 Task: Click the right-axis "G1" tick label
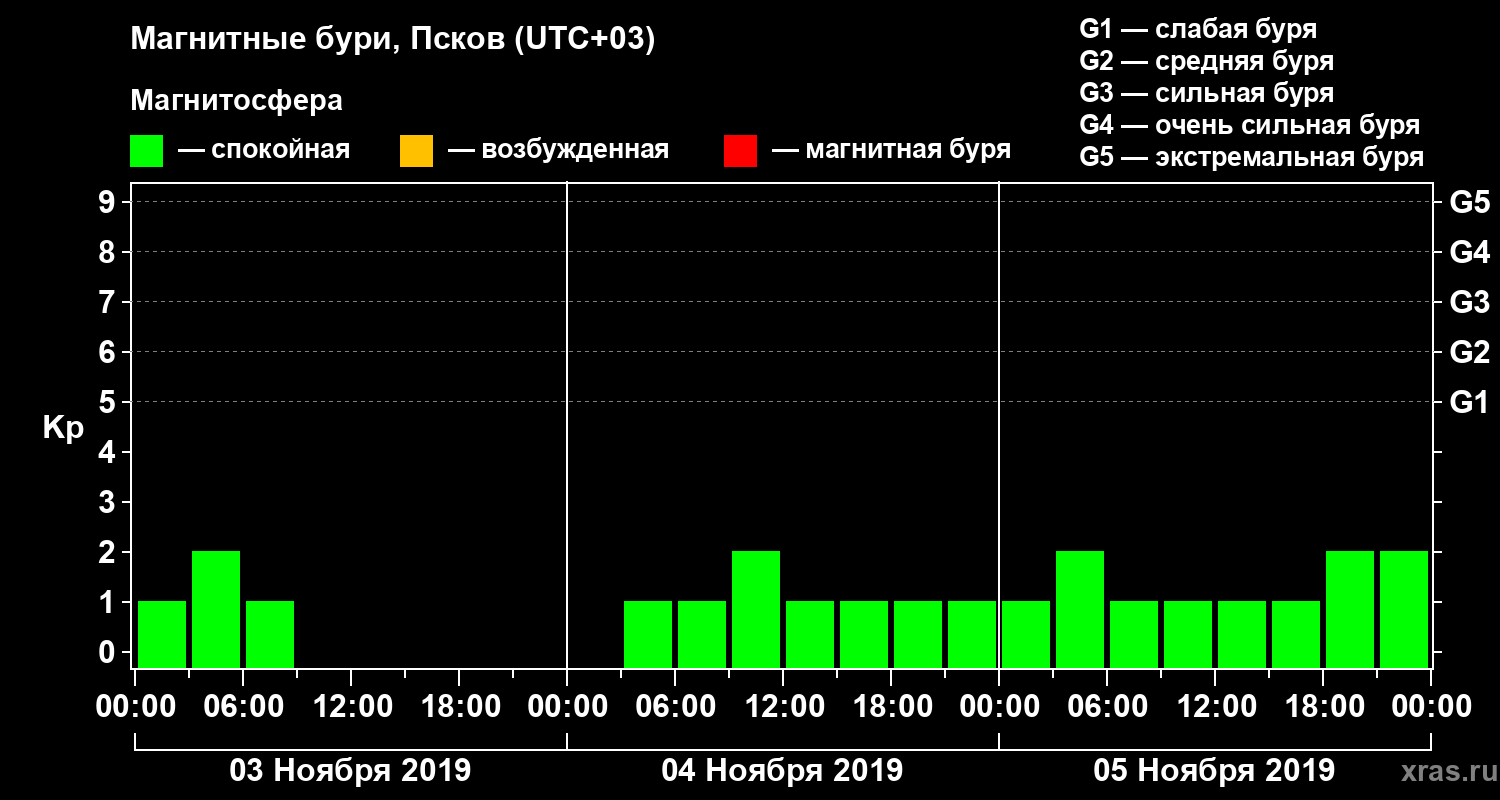(1469, 402)
